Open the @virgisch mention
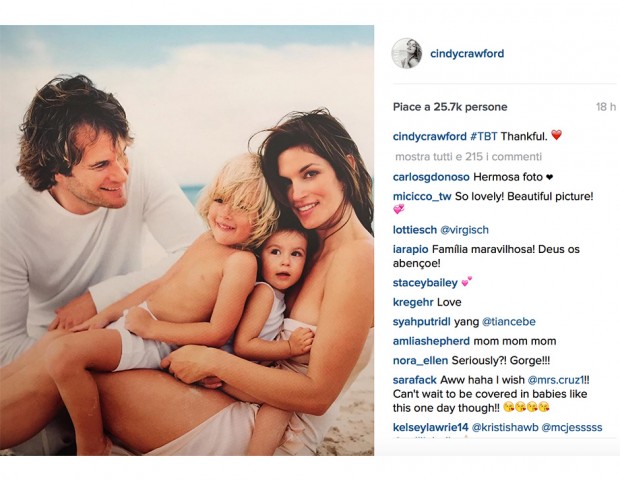The image size is (620, 481). point(464,230)
